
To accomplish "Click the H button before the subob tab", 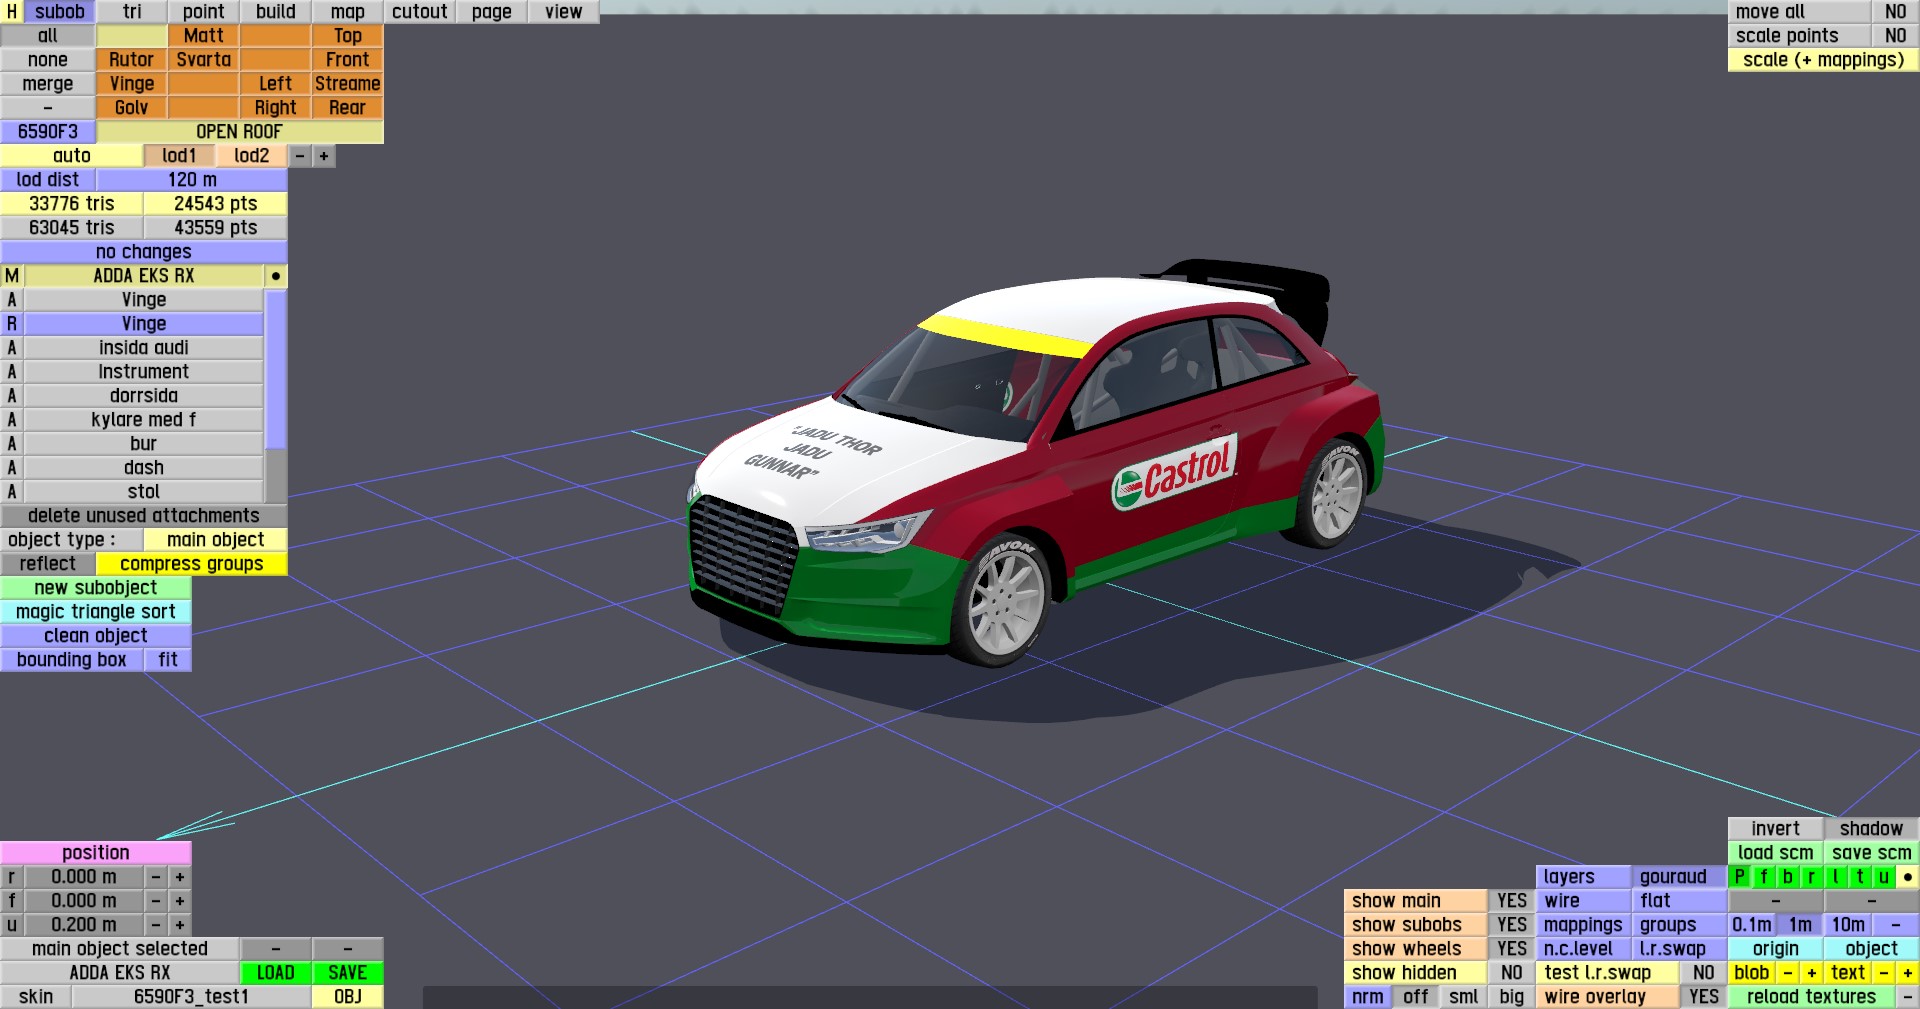I will pos(12,12).
